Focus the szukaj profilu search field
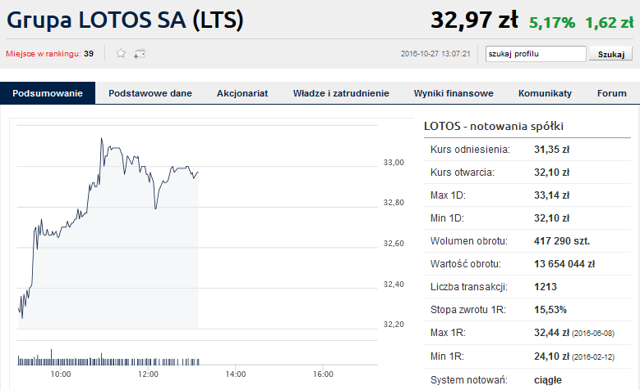The width and height of the screenshot is (640, 390). tap(536, 54)
